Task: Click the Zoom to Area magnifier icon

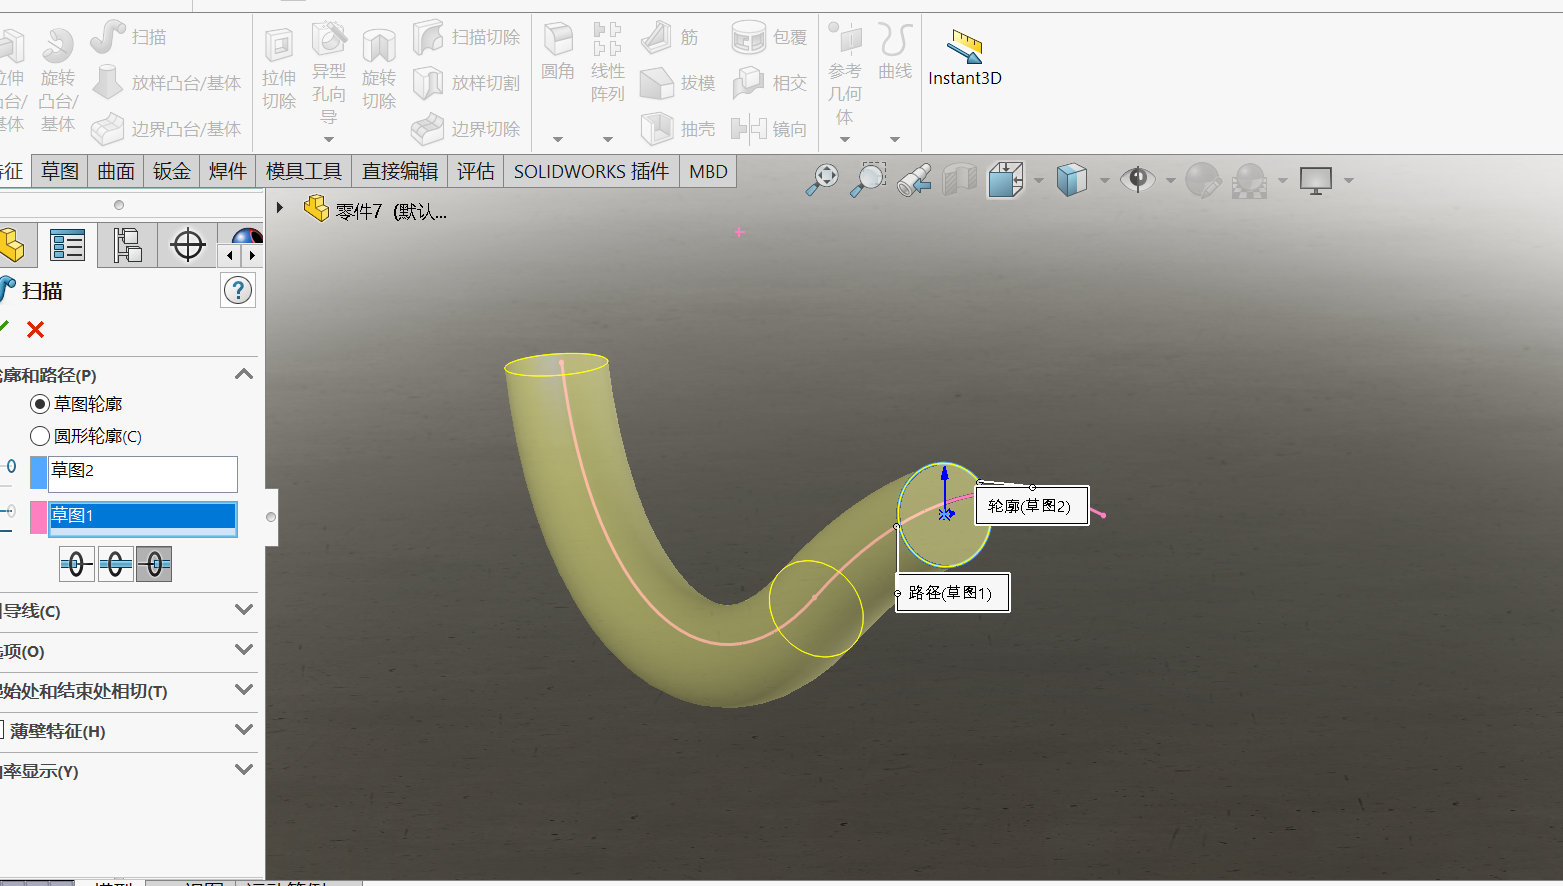Action: click(x=868, y=180)
